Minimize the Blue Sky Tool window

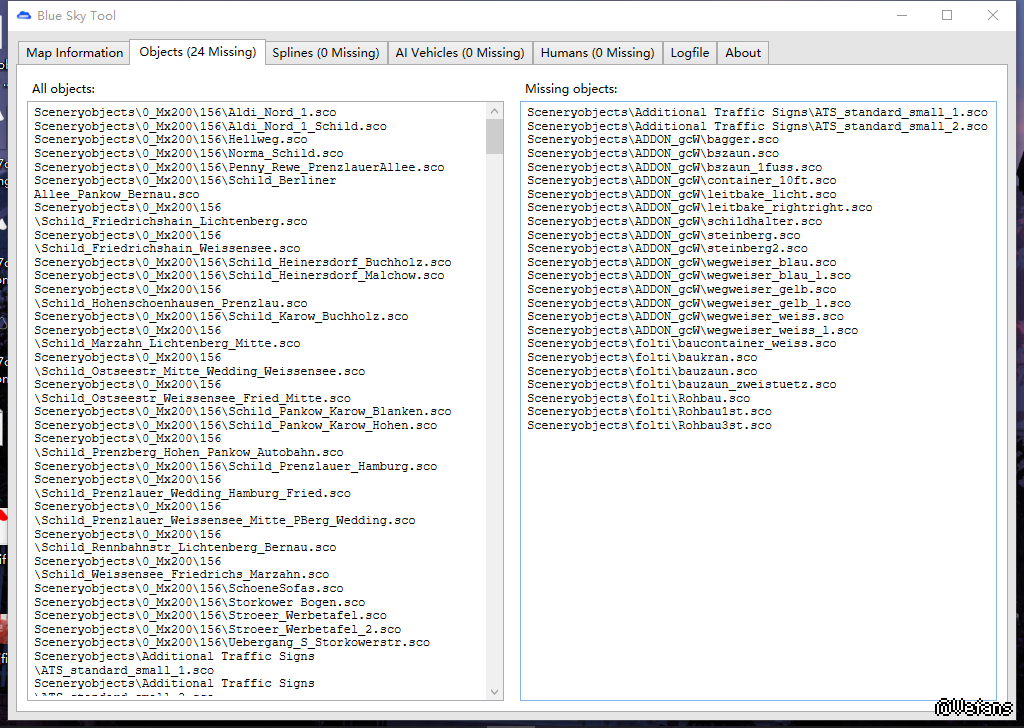point(901,15)
